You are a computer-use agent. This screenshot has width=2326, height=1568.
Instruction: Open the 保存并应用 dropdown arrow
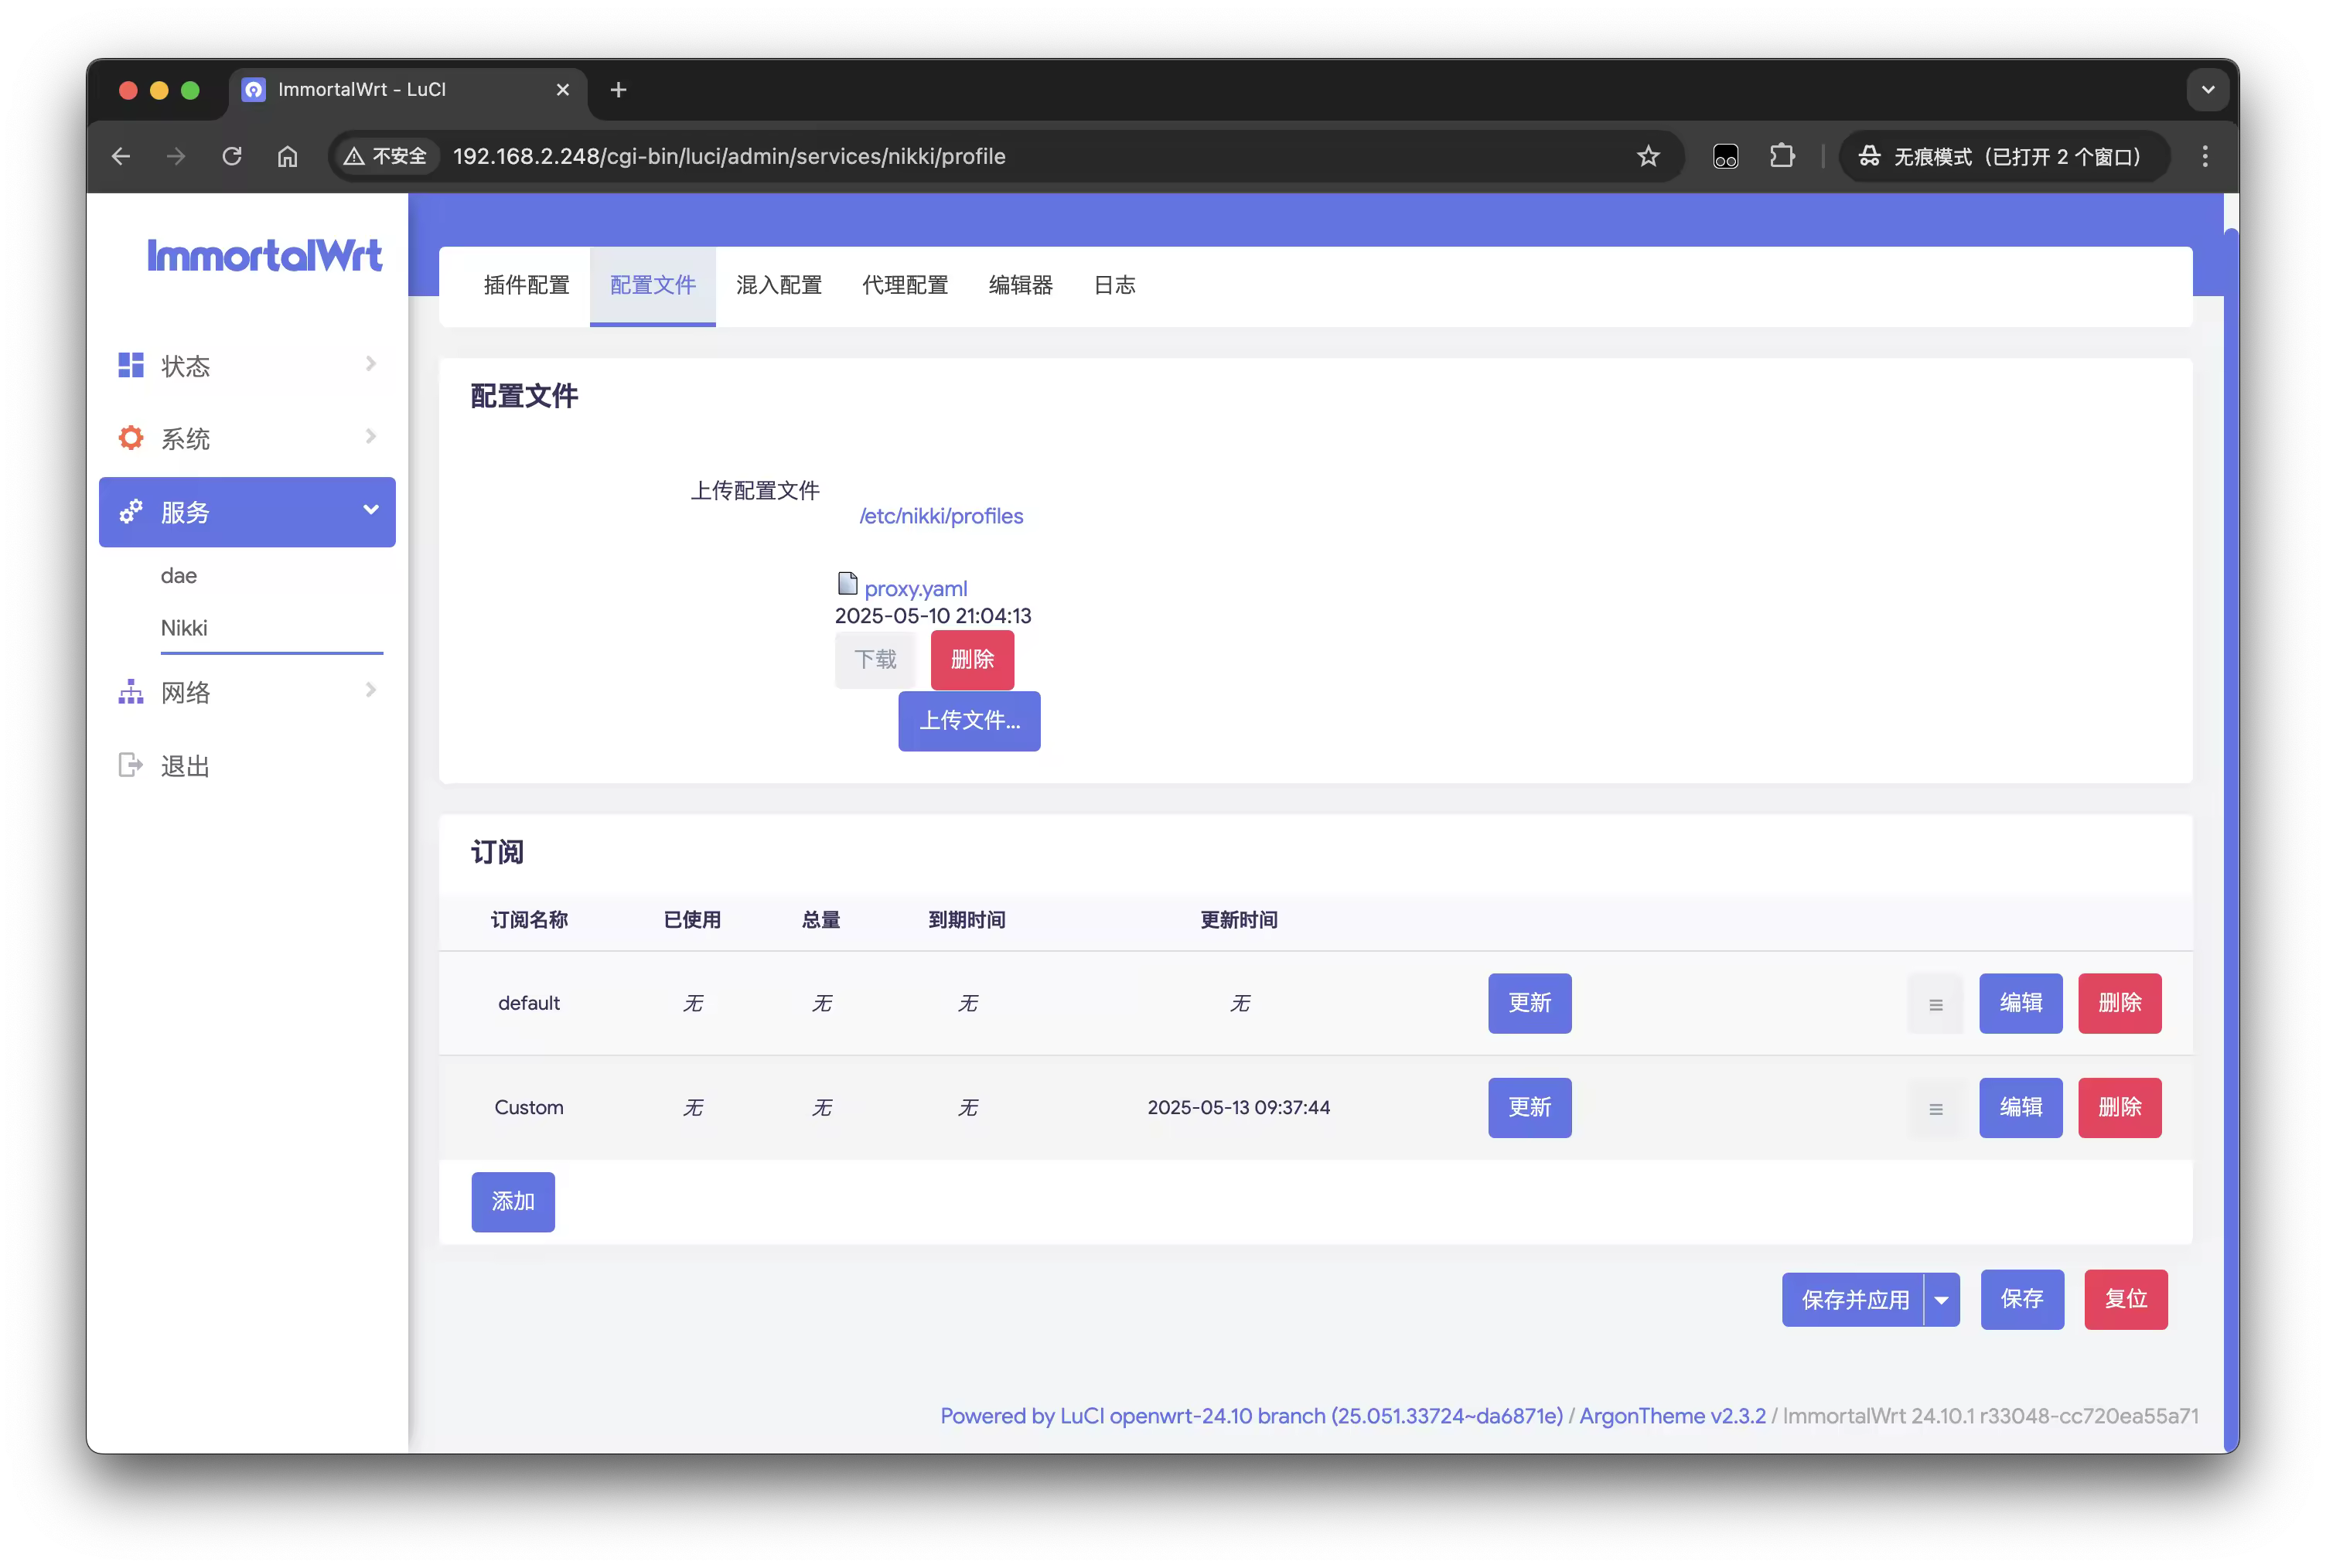click(x=1941, y=1299)
